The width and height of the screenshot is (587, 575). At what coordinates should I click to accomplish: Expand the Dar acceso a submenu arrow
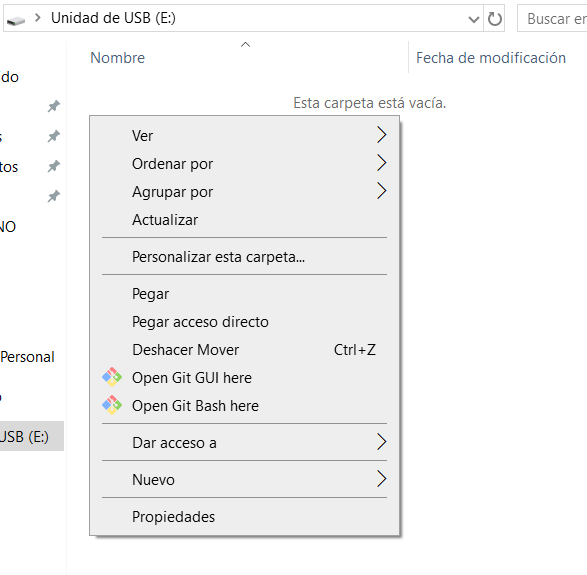[x=381, y=442]
